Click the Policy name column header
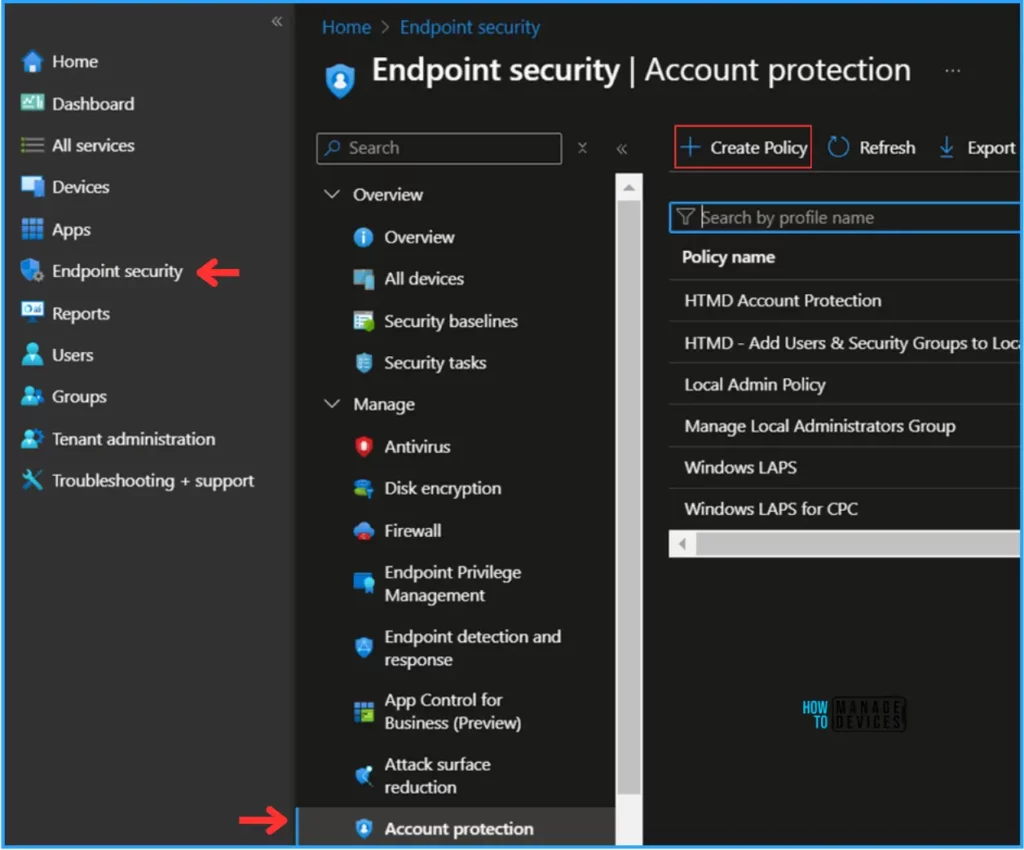Screen dimensions: 1024x850 tap(728, 257)
